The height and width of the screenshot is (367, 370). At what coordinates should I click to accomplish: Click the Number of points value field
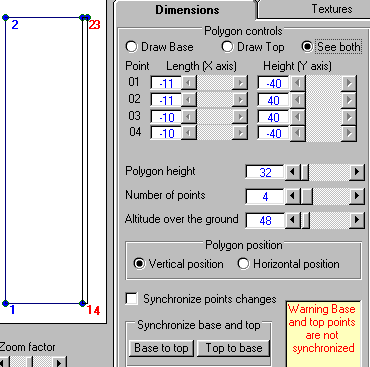[265, 196]
